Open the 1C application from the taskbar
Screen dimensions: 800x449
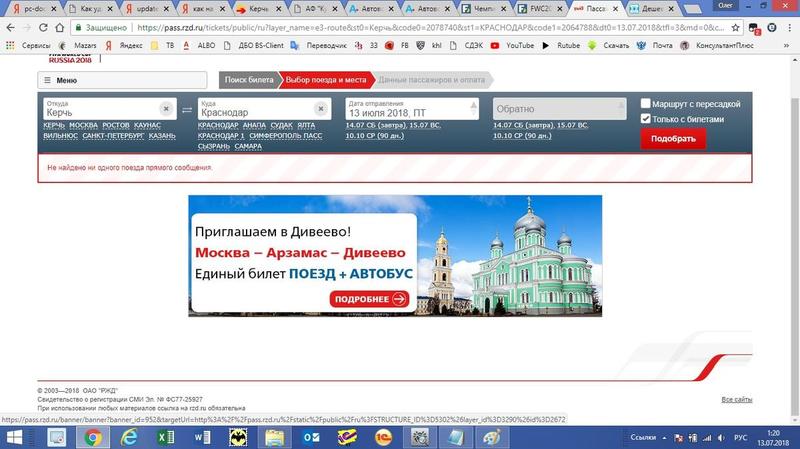[x=383, y=438]
